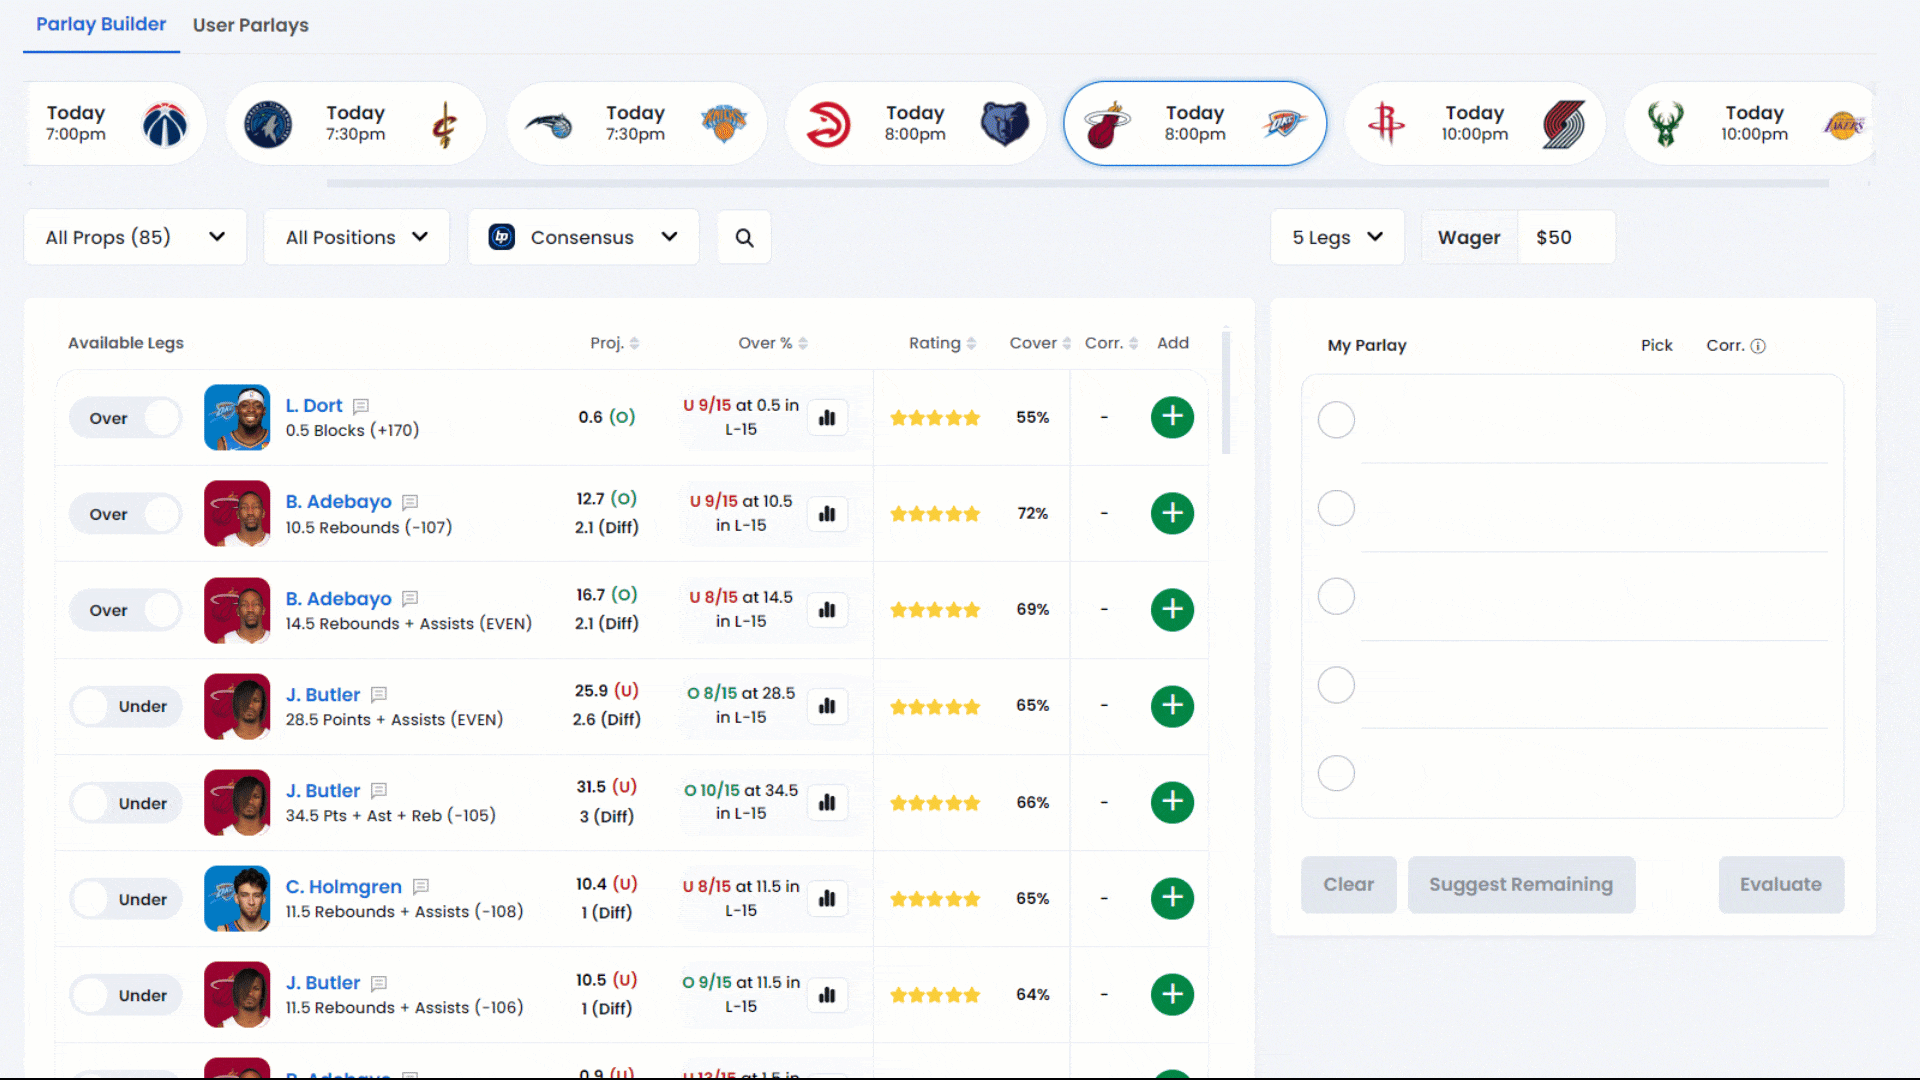Open 5 Legs dropdown
Screen dimensions: 1920x1080
(x=1337, y=237)
